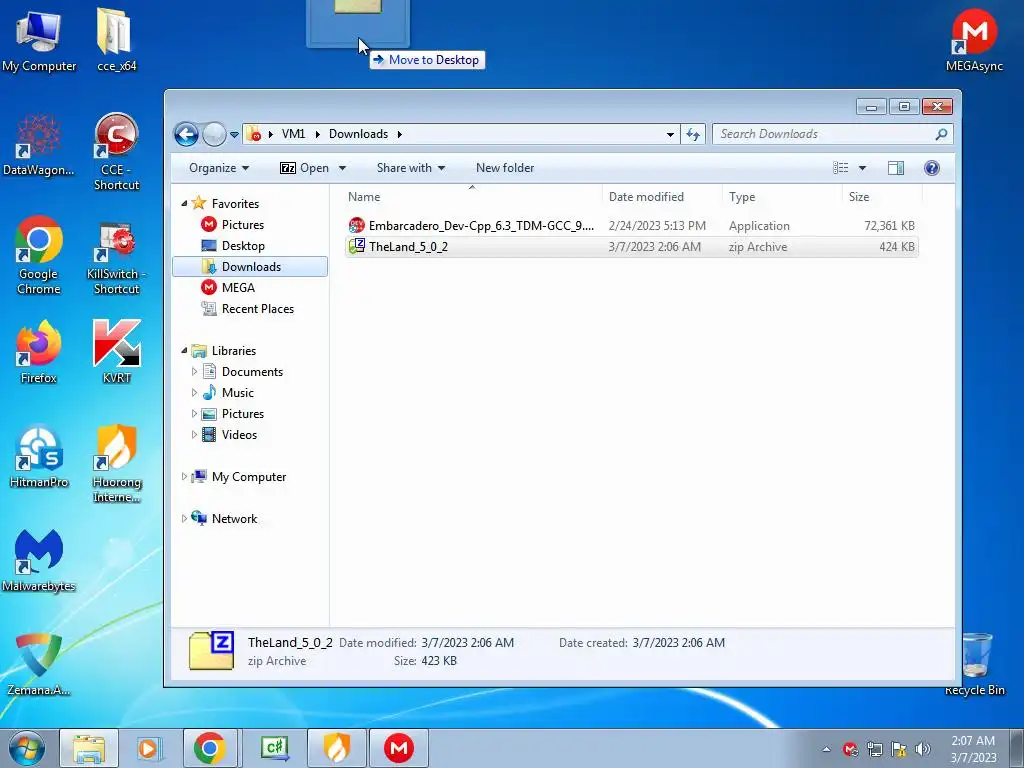Click the forward navigation arrow

(x=214, y=135)
